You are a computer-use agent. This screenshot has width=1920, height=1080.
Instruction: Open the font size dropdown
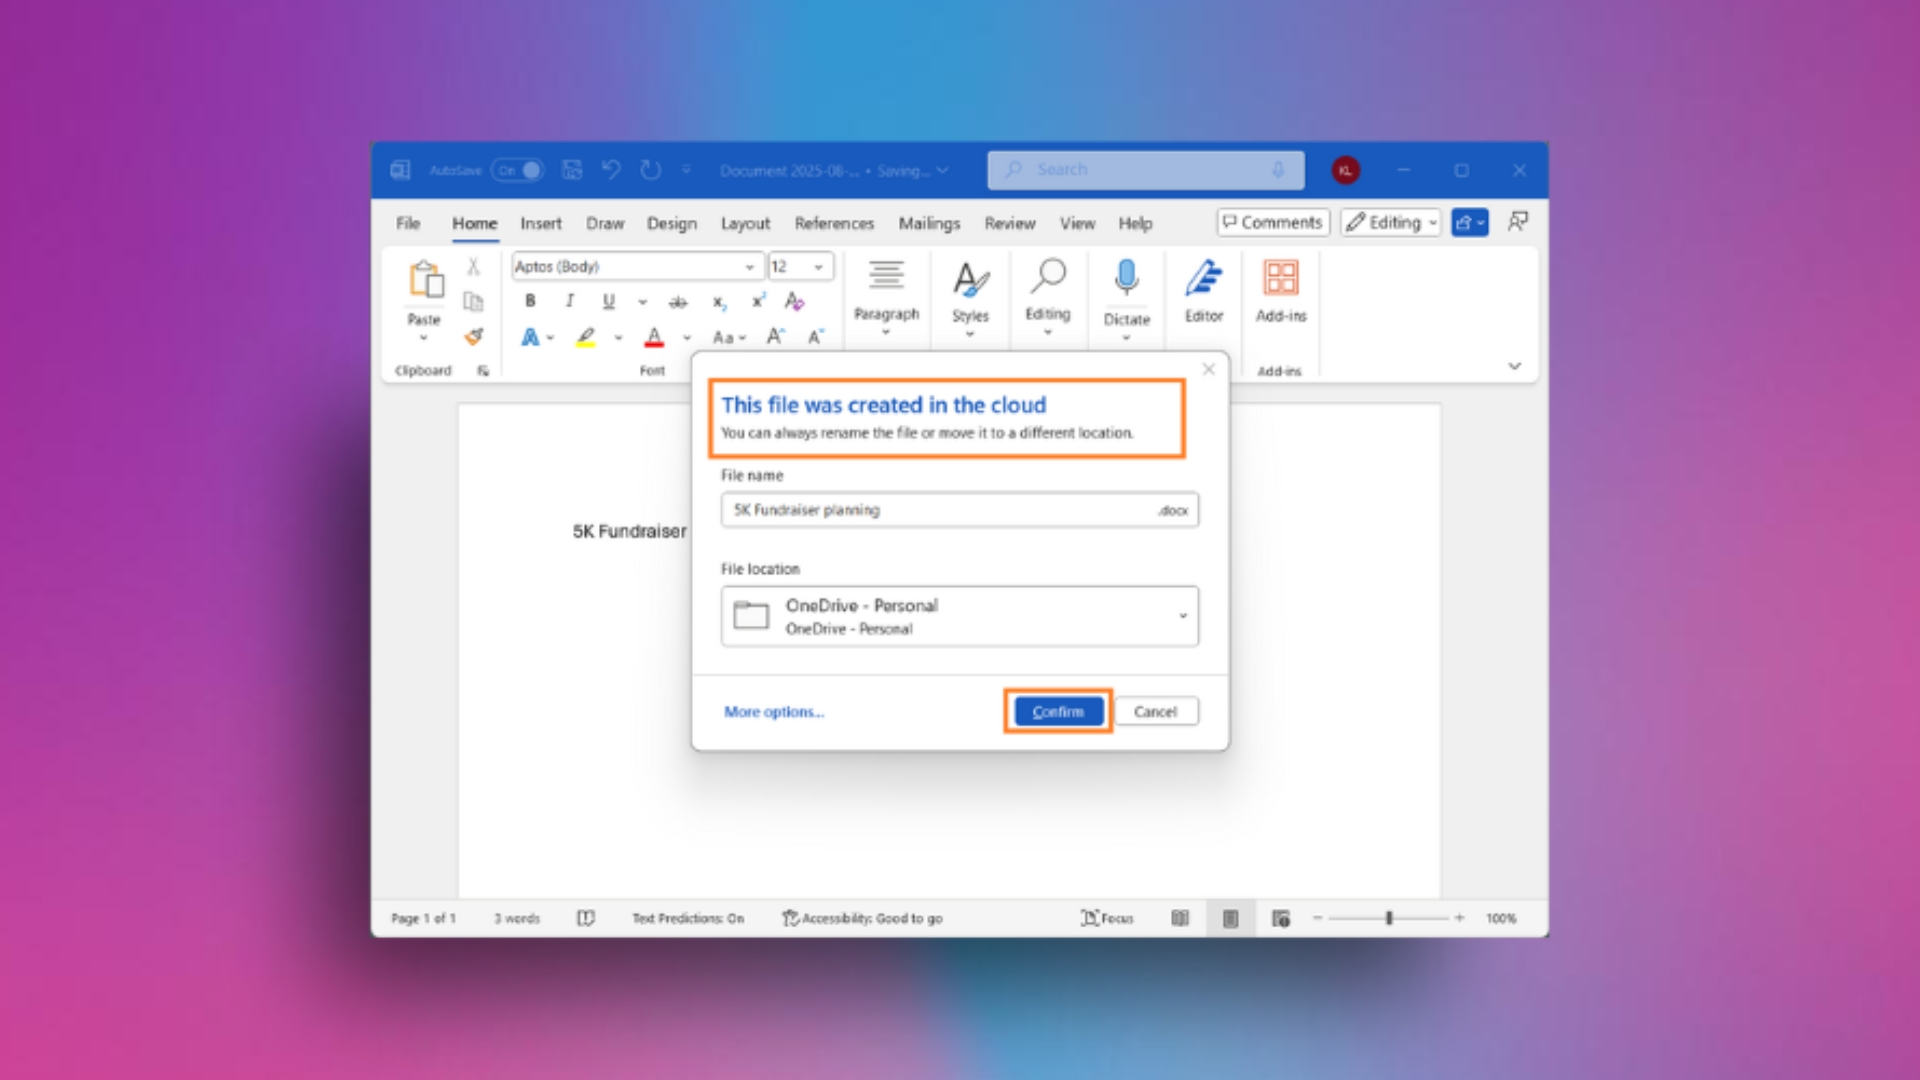click(x=816, y=266)
